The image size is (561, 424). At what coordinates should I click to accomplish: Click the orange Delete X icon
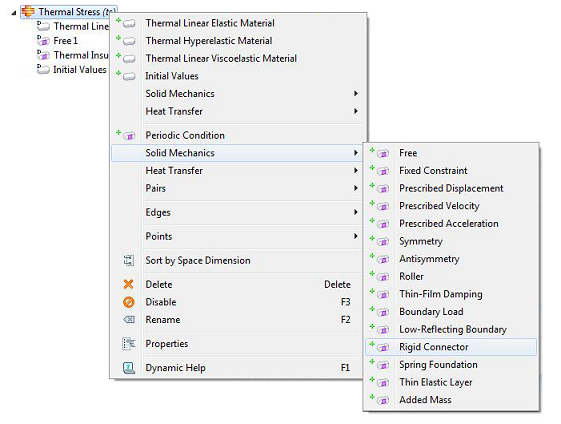[128, 284]
